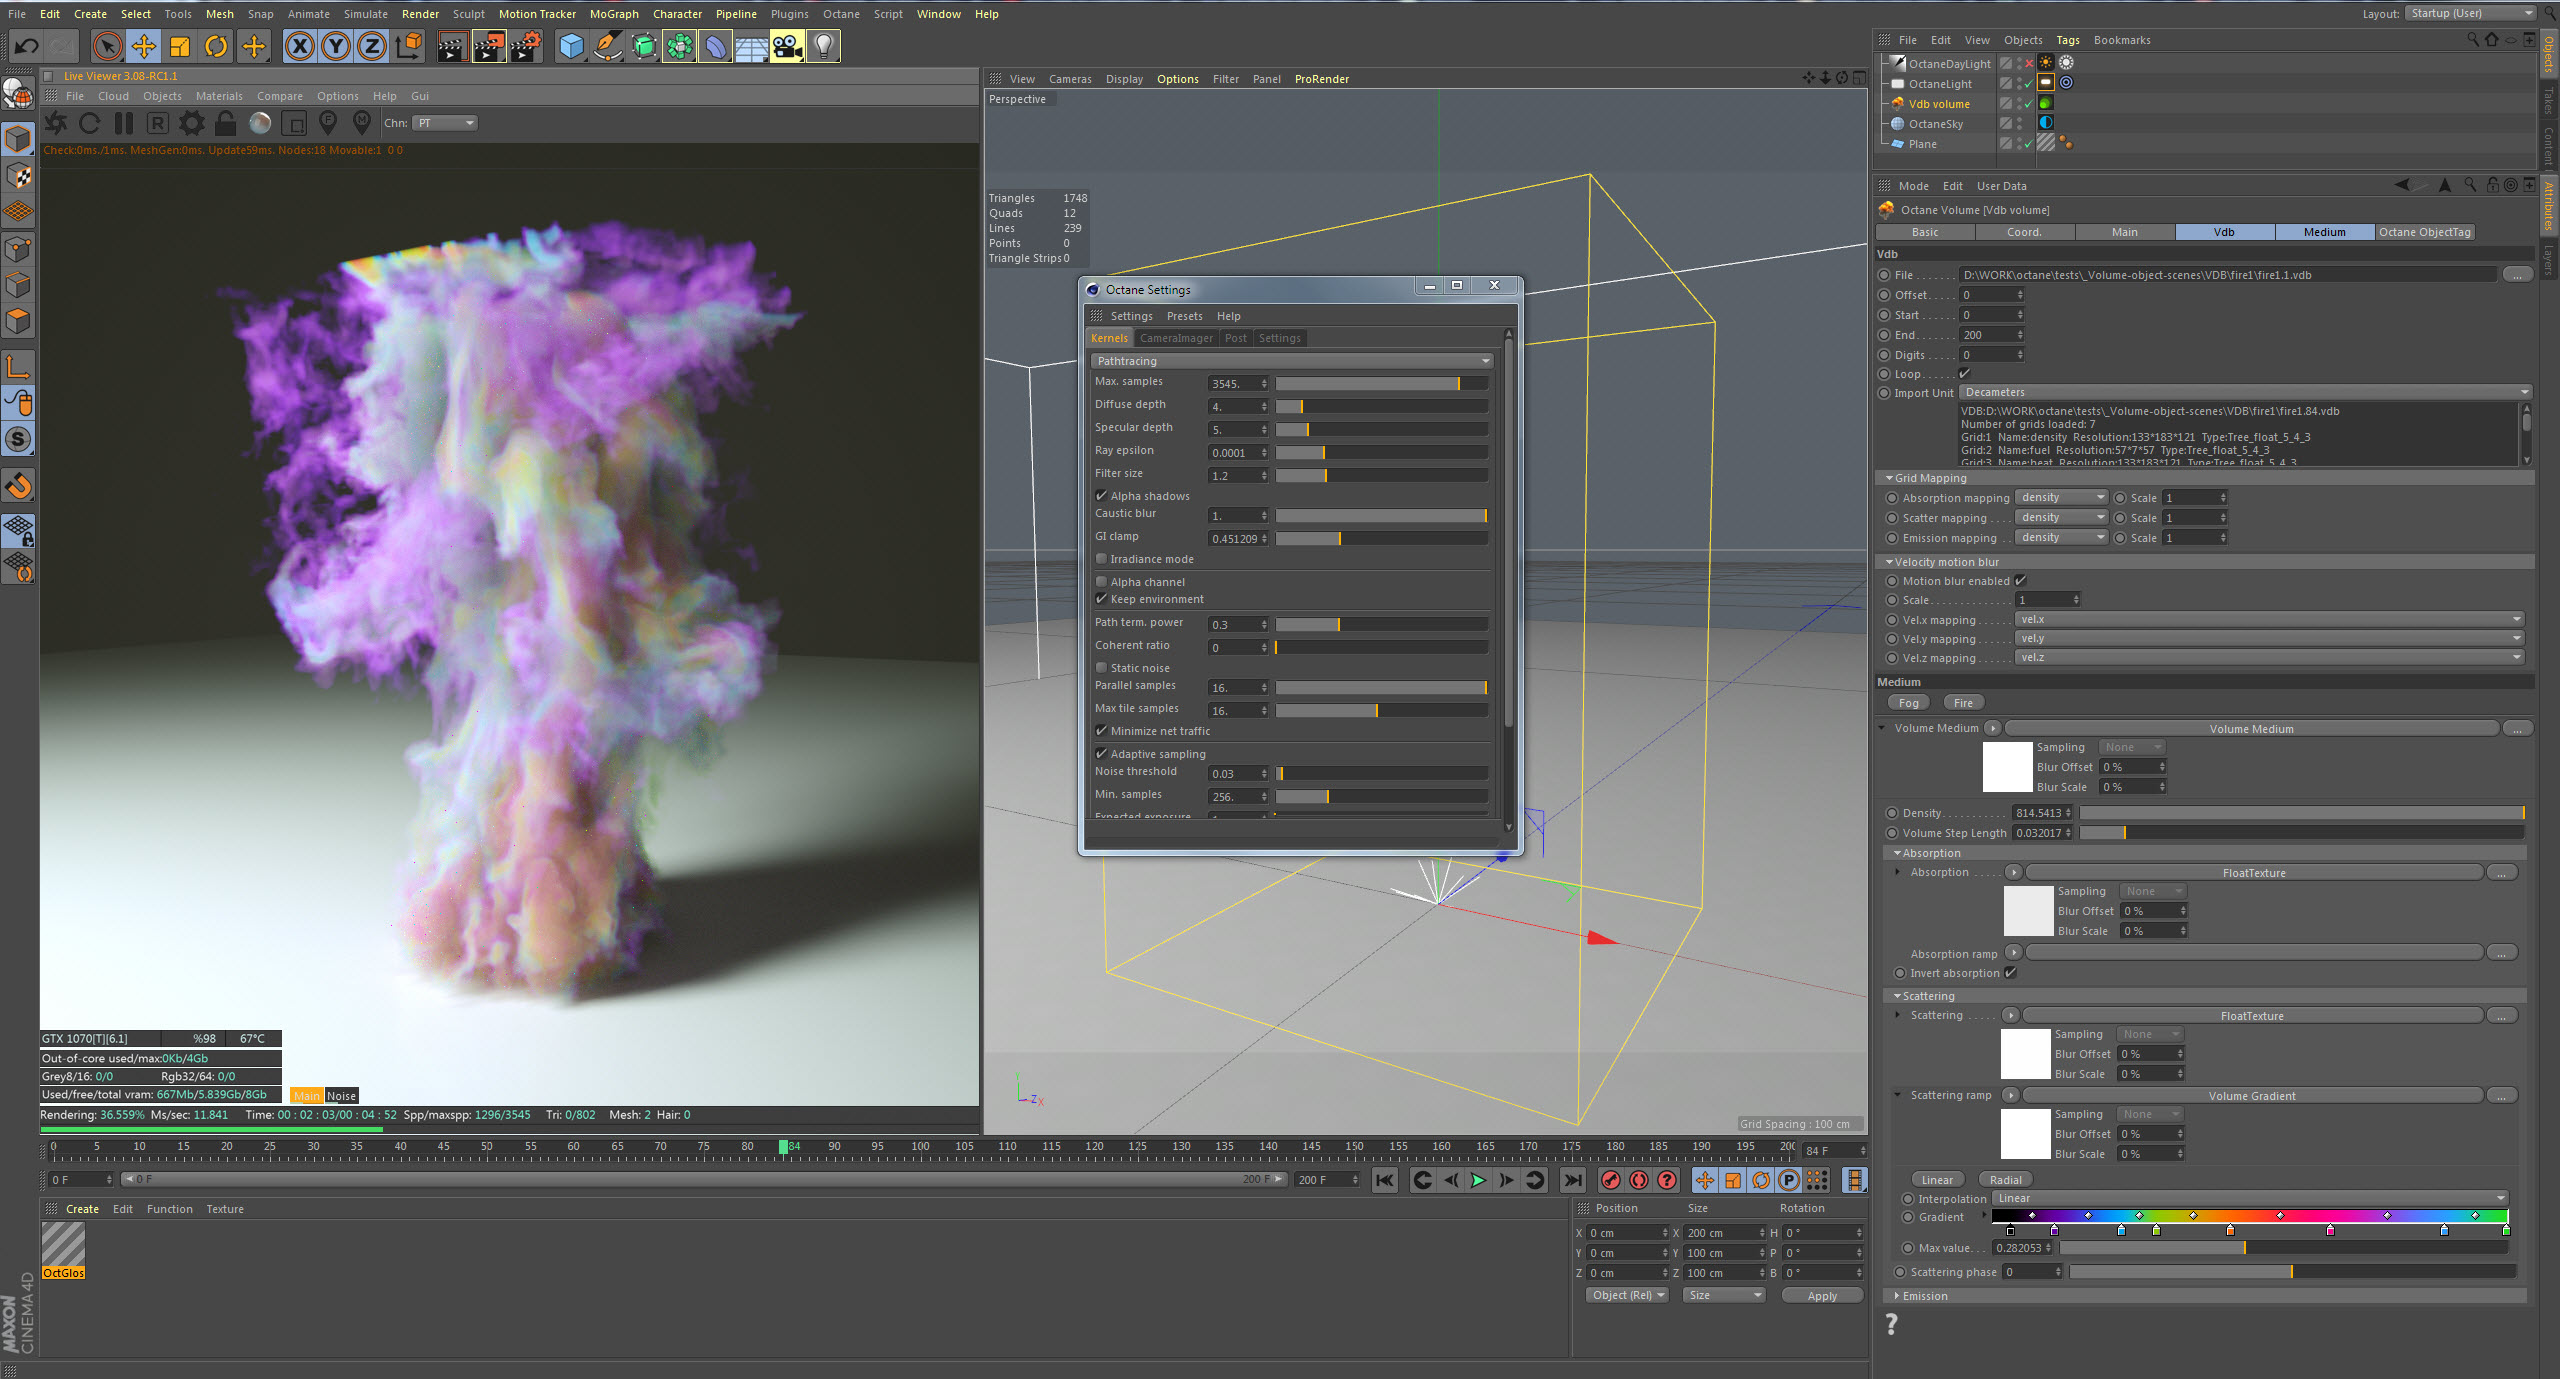Image resolution: width=2560 pixels, height=1379 pixels.
Task: Open the Pathtracing kernel dropdown
Action: [1292, 361]
